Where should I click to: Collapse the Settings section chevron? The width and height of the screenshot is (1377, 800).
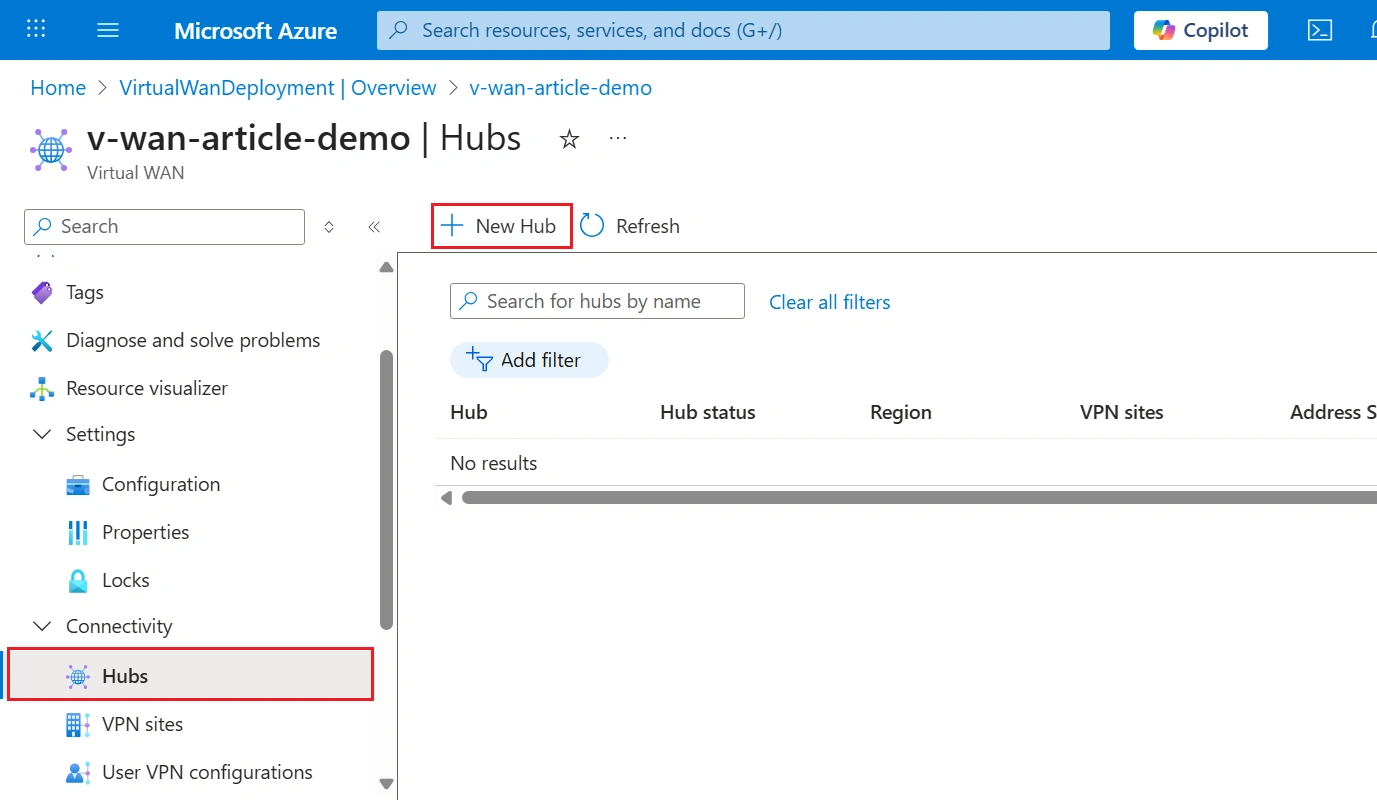42,434
